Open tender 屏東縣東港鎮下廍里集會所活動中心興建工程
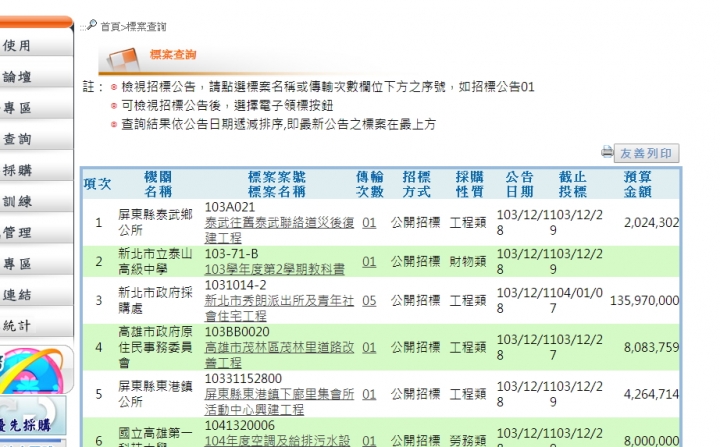The width and height of the screenshot is (720, 447). pos(279,402)
